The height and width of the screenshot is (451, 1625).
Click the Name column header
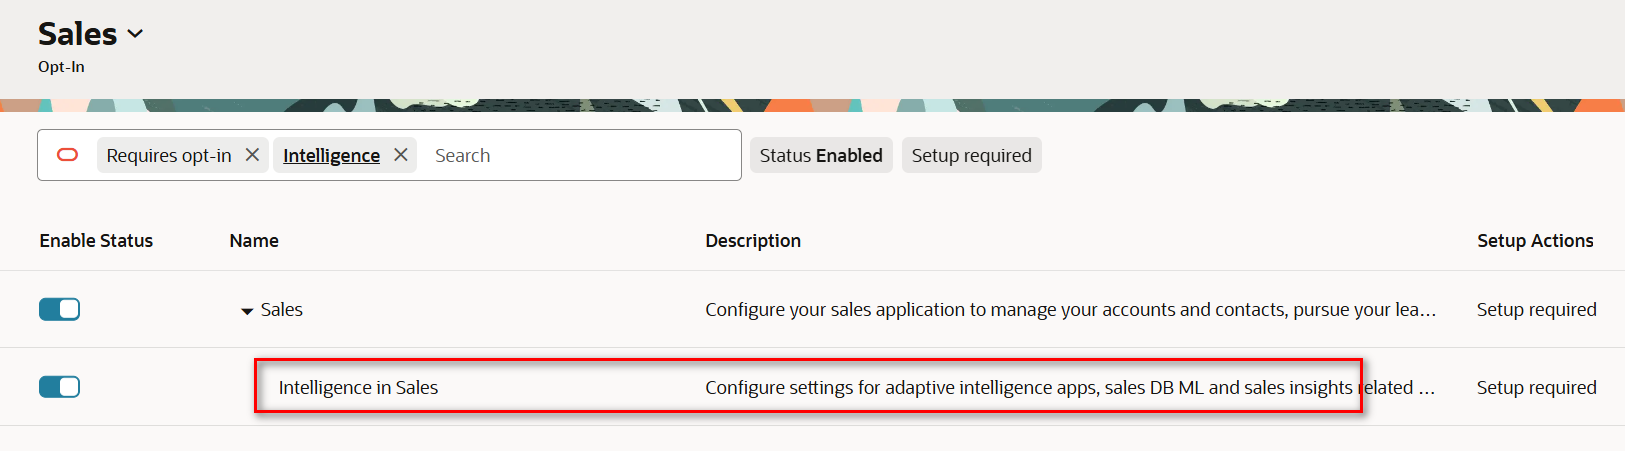point(254,241)
